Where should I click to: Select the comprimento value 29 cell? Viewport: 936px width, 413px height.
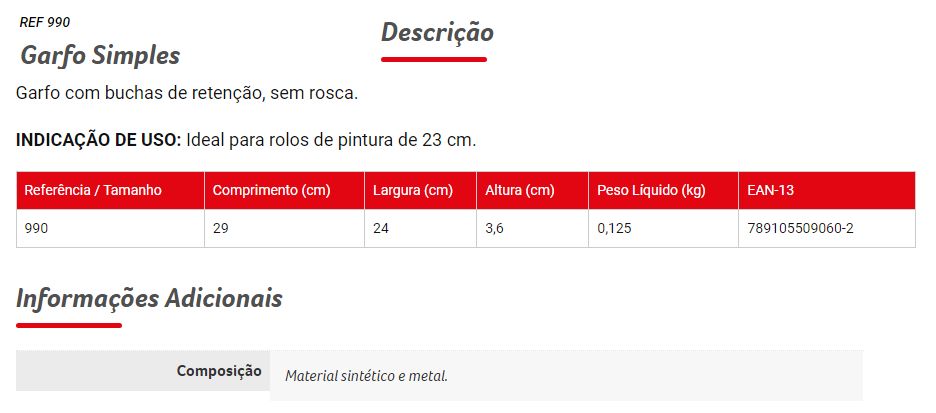(x=221, y=228)
